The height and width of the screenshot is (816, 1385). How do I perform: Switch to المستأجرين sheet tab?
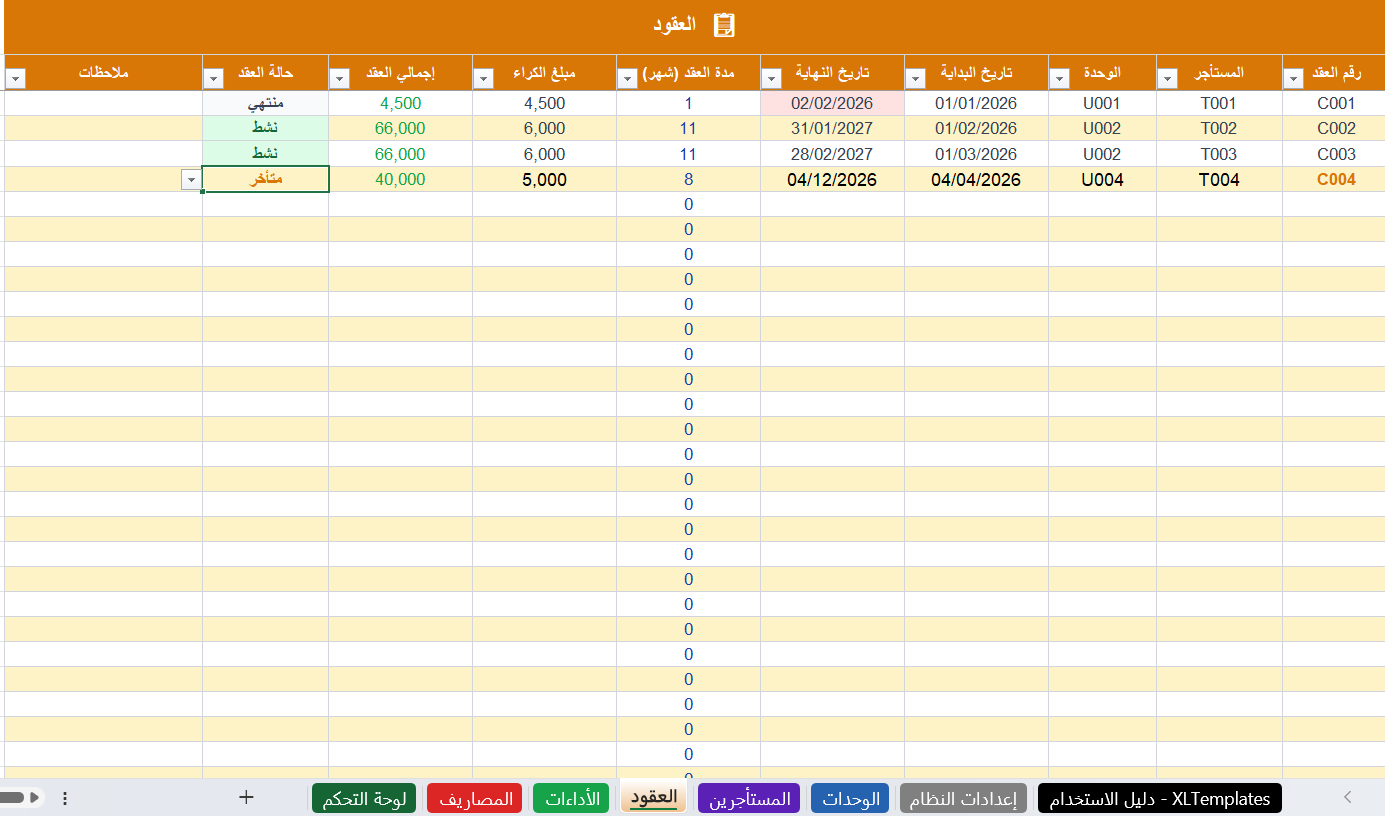[749, 799]
